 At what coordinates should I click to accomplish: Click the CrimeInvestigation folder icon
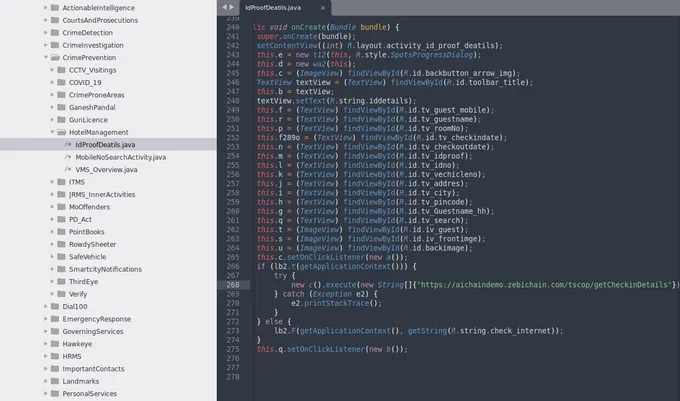click(x=55, y=45)
